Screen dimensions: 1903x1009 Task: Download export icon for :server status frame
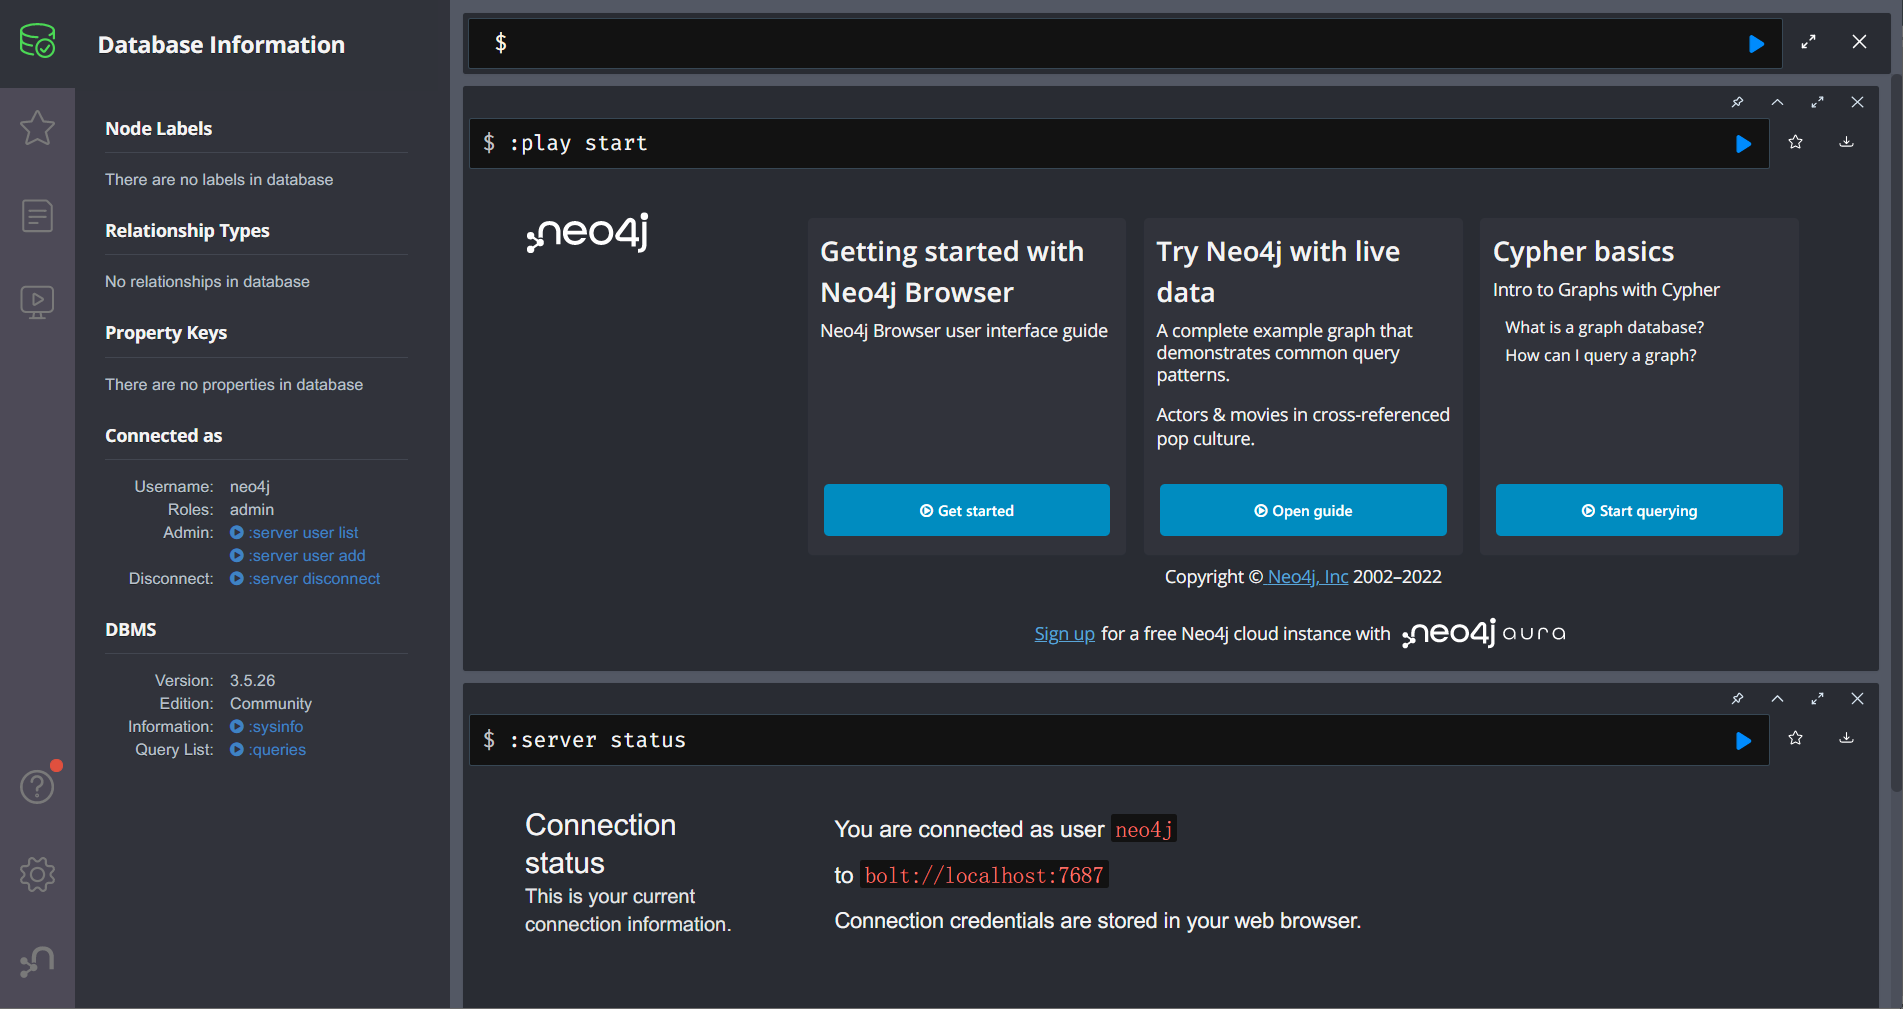1846,738
